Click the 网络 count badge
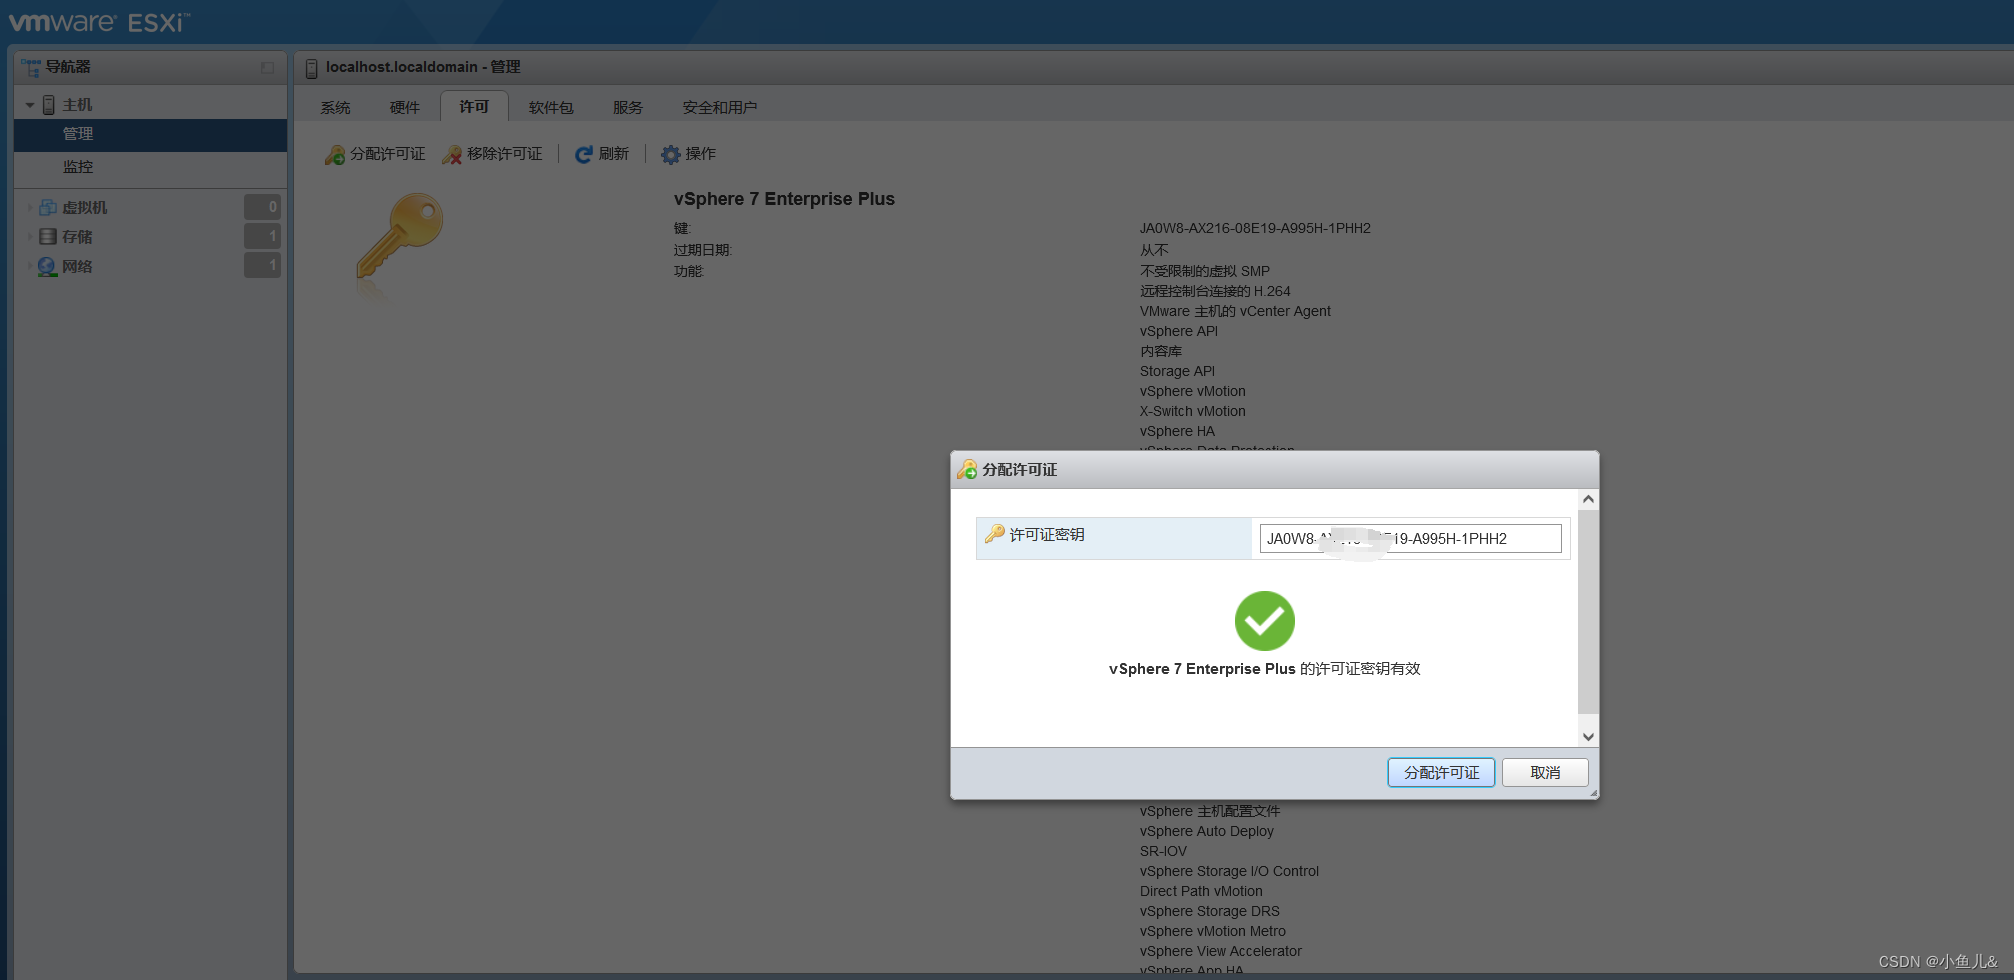Image resolution: width=2014 pixels, height=980 pixels. [x=262, y=265]
